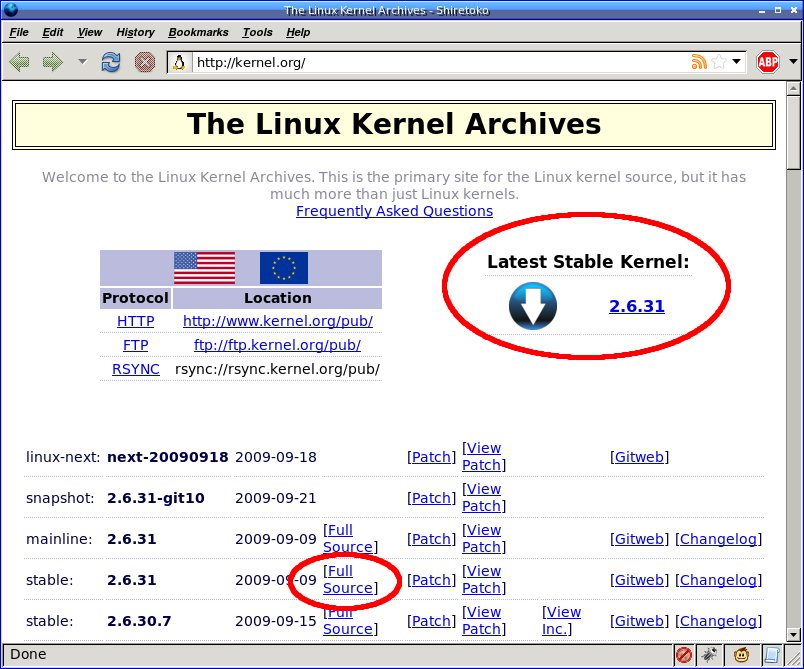
Task: Subscribe via RSS feed icon in address bar
Action: tap(699, 62)
